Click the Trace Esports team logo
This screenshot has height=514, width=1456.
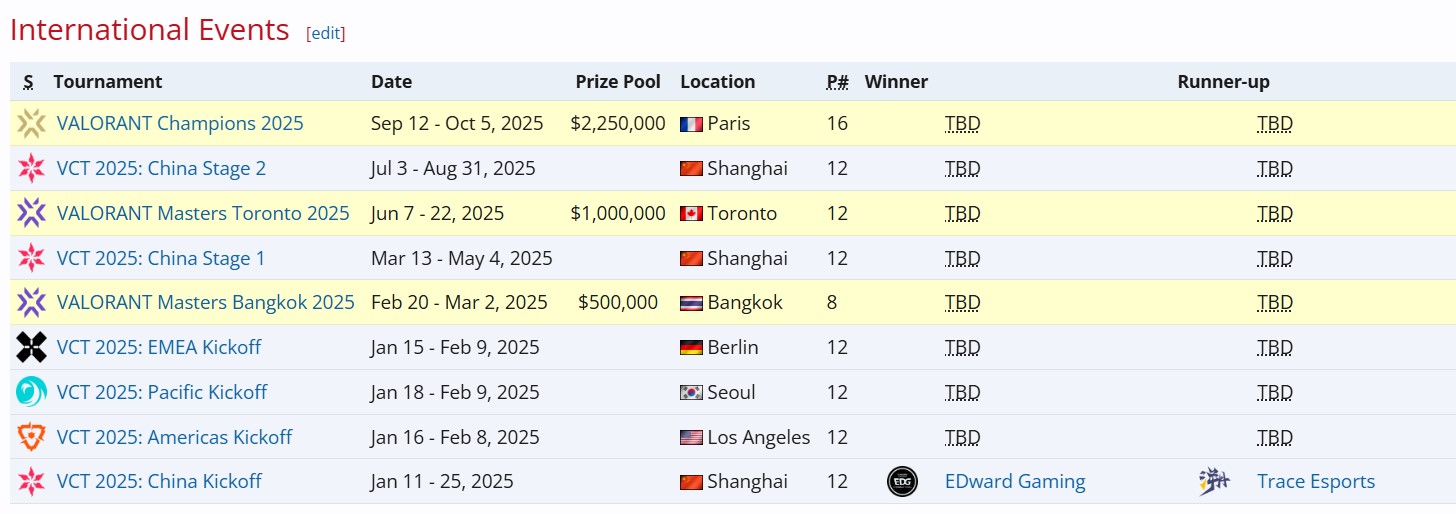(x=1214, y=482)
